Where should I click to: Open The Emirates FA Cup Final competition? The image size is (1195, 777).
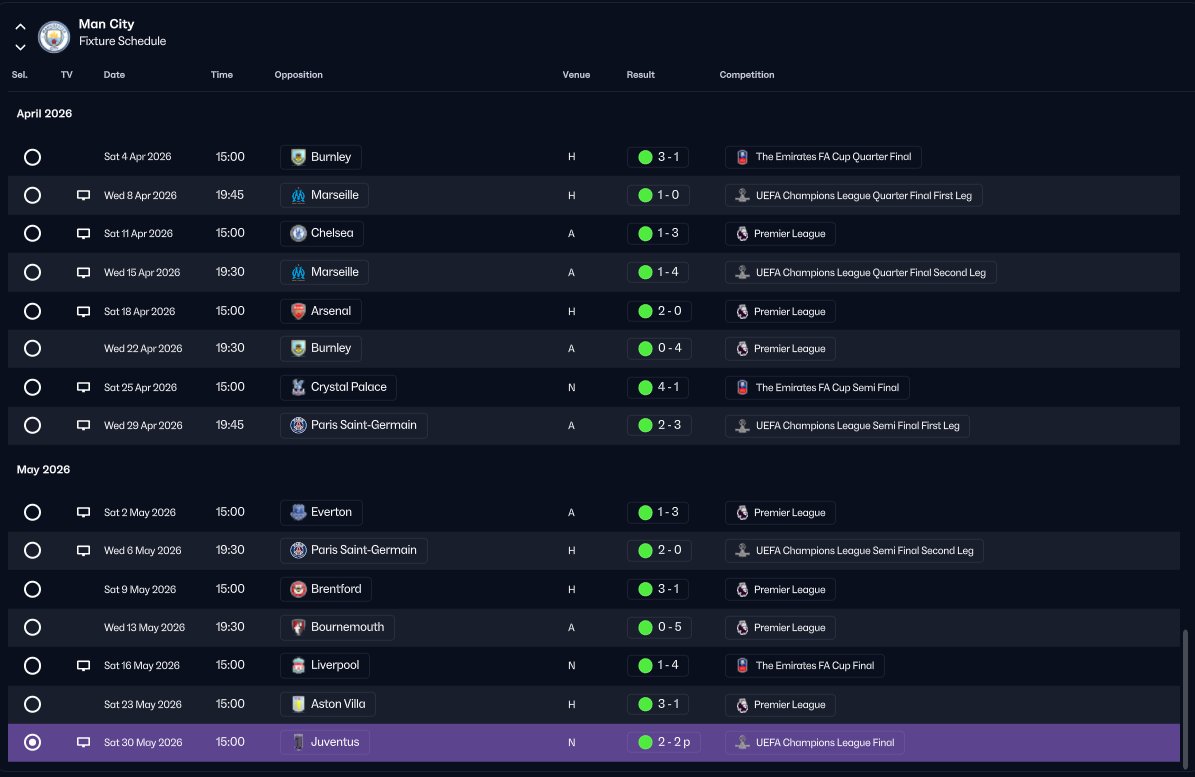805,666
